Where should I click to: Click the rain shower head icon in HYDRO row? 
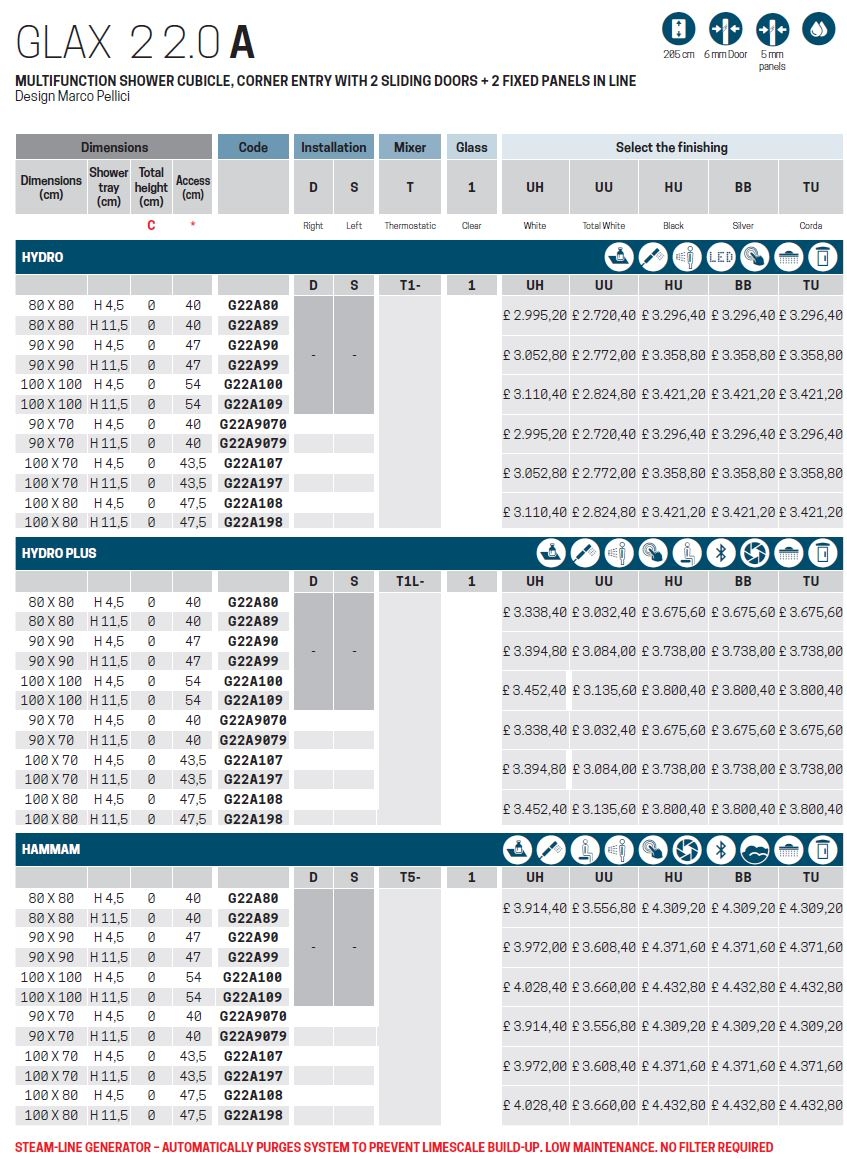tap(790, 258)
